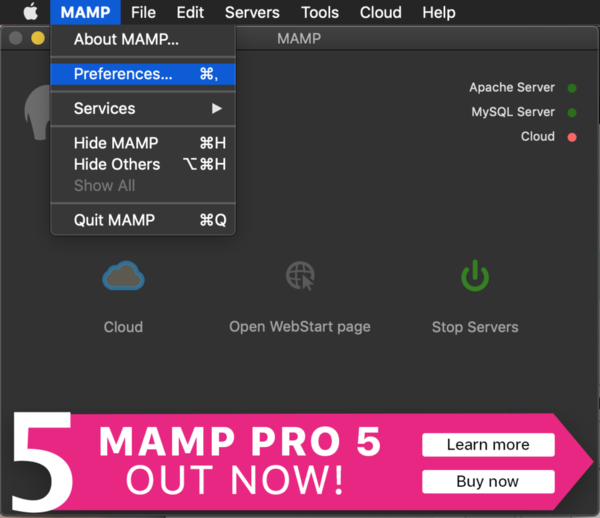Expand the Services submenu arrow
Image resolution: width=600 pixels, height=518 pixels.
[217, 109]
